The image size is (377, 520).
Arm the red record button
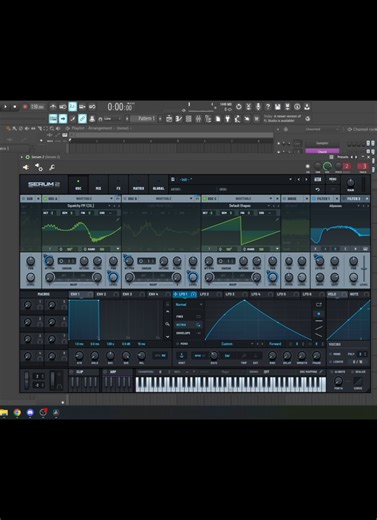pyautogui.click(x=25, y=107)
